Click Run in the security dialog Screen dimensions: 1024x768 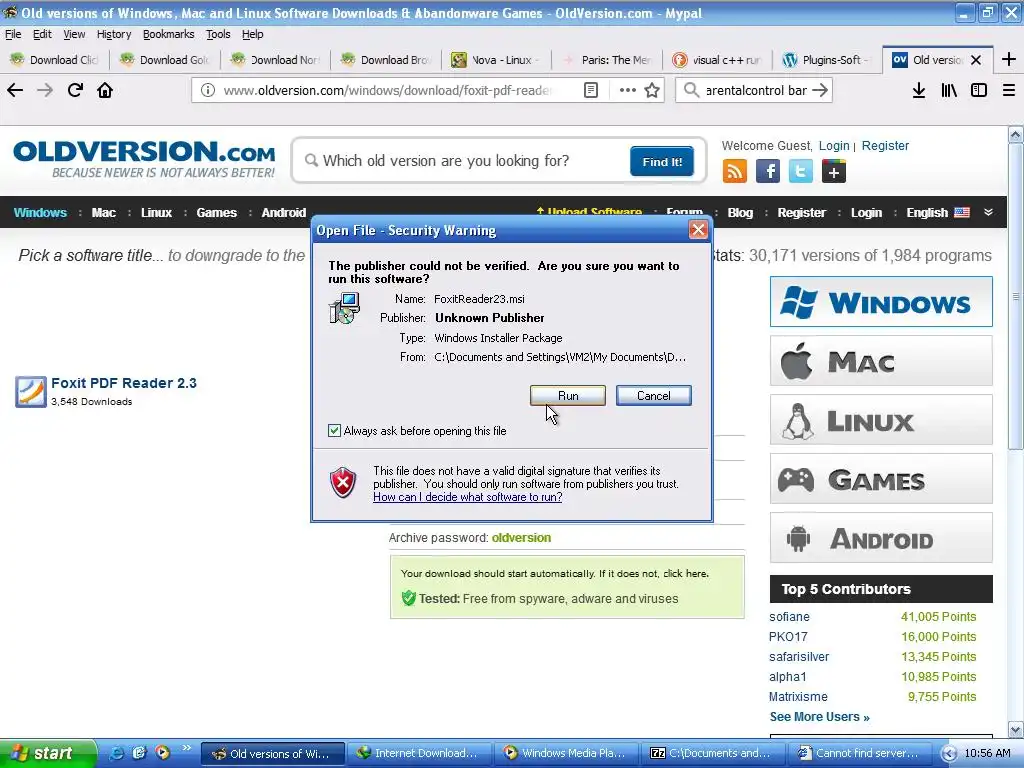[568, 396]
